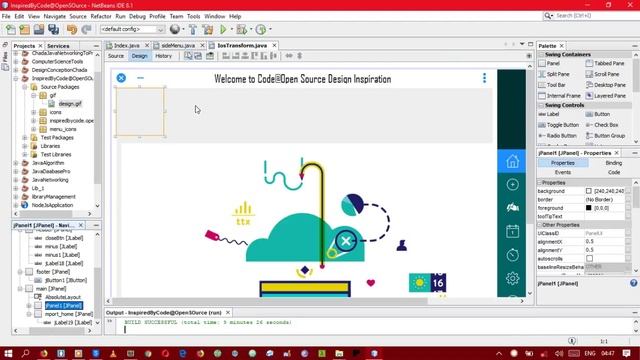Click the search magnifier icon at top right
Screen dimensions: 640x360
(x=547, y=16)
